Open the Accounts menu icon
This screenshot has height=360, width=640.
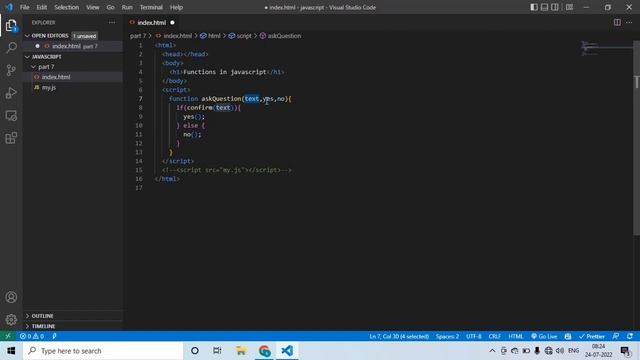coord(11,297)
